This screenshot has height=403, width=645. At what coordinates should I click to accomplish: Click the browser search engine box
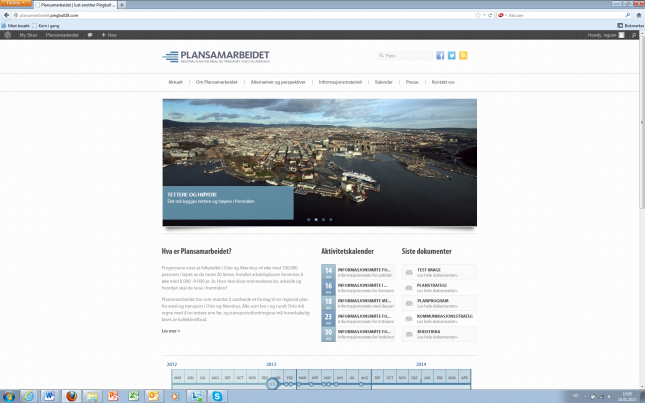[566, 15]
